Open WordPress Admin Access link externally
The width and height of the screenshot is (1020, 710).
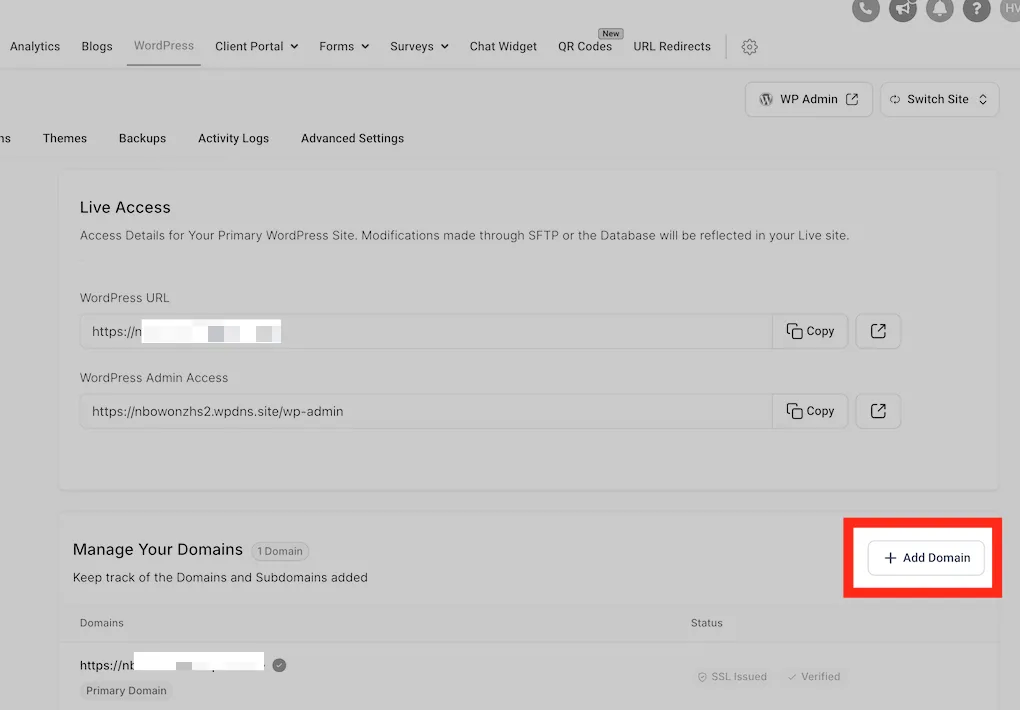(878, 411)
